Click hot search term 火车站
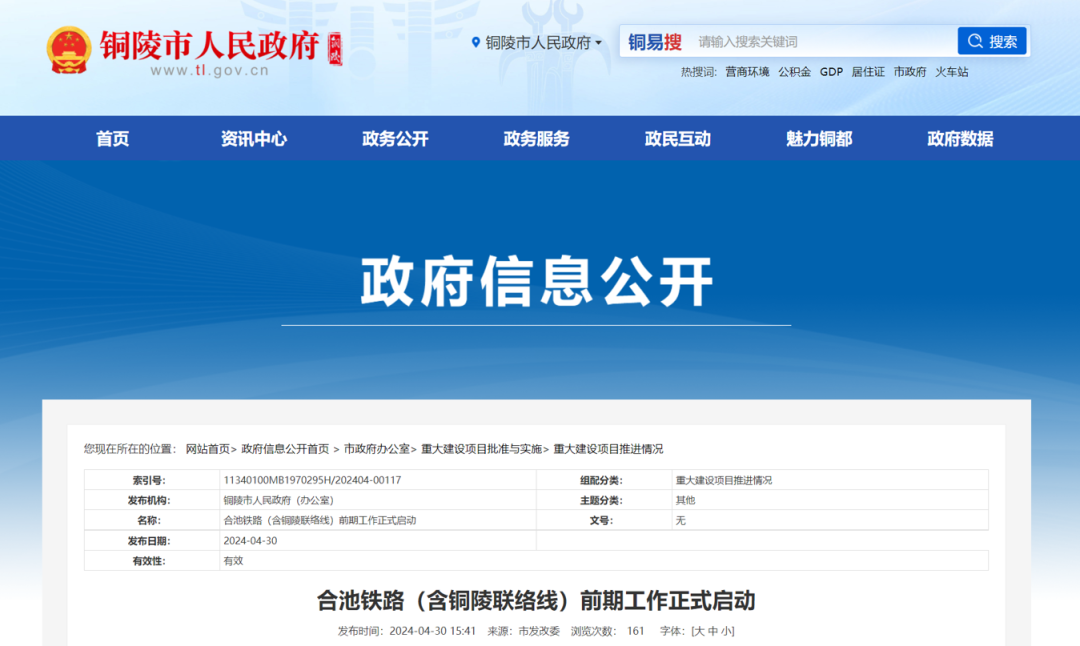The image size is (1080, 646). [951, 72]
